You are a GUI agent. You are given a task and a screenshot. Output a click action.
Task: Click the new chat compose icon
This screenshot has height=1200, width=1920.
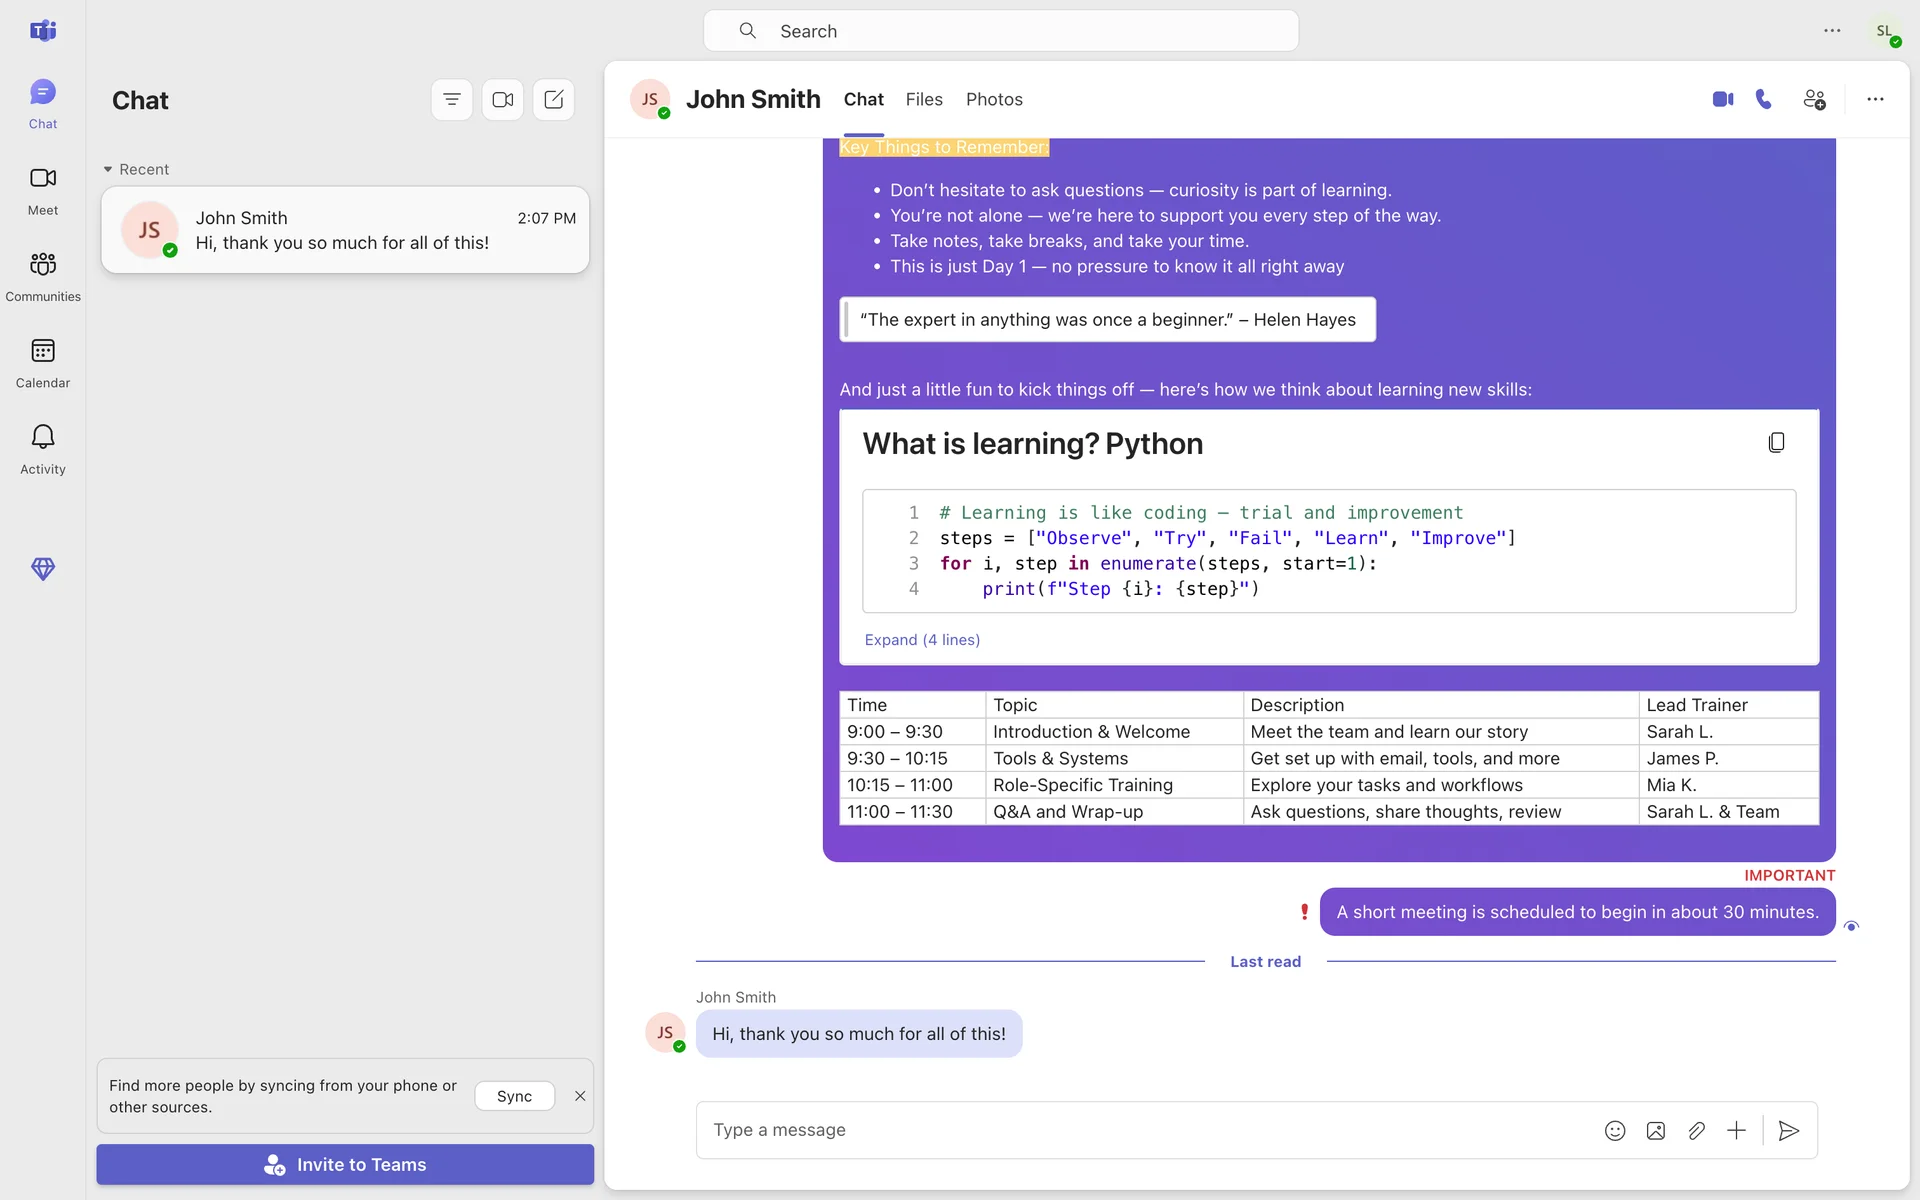(x=553, y=99)
